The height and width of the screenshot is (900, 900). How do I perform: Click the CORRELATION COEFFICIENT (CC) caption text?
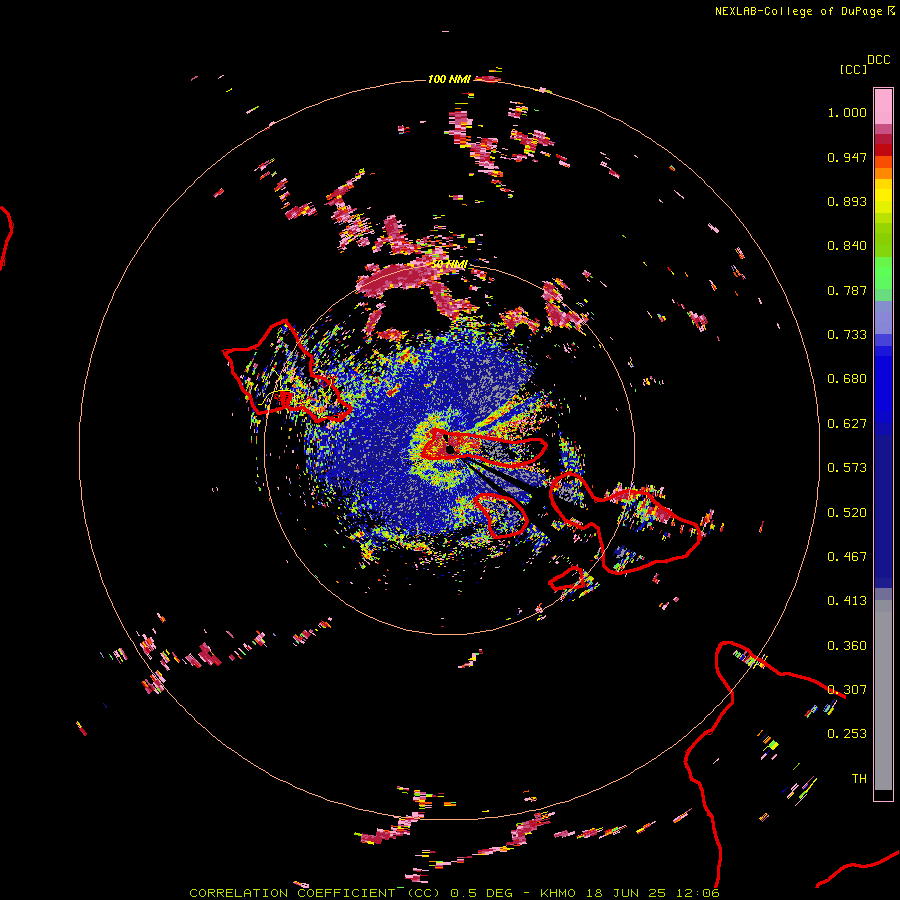pos(314,893)
